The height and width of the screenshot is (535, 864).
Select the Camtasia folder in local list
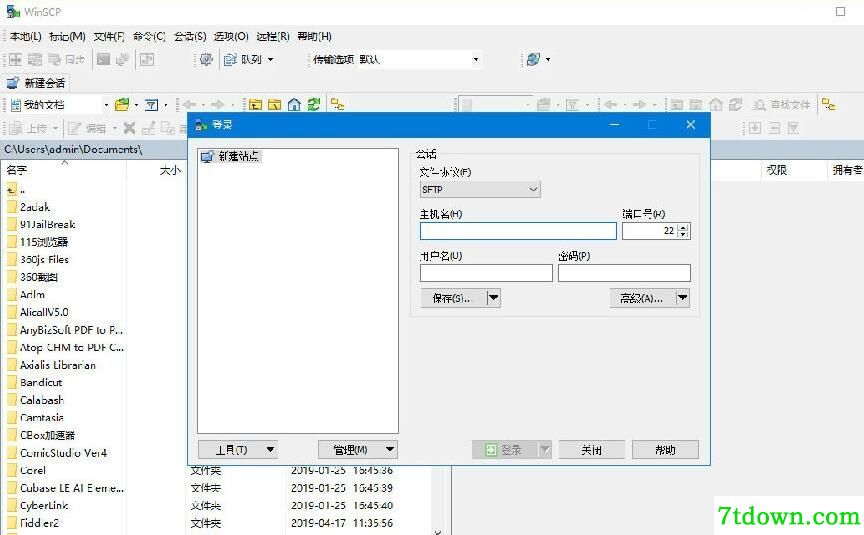(x=35, y=418)
